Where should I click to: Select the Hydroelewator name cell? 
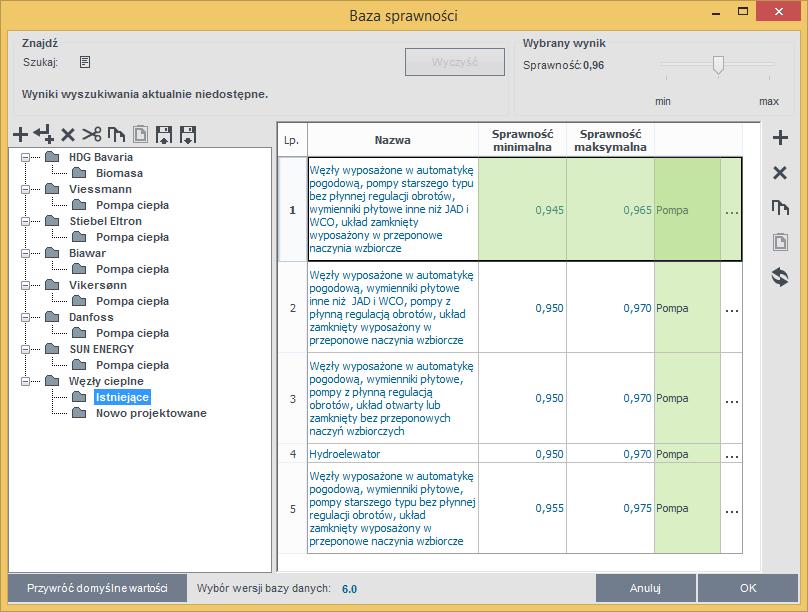click(x=393, y=454)
